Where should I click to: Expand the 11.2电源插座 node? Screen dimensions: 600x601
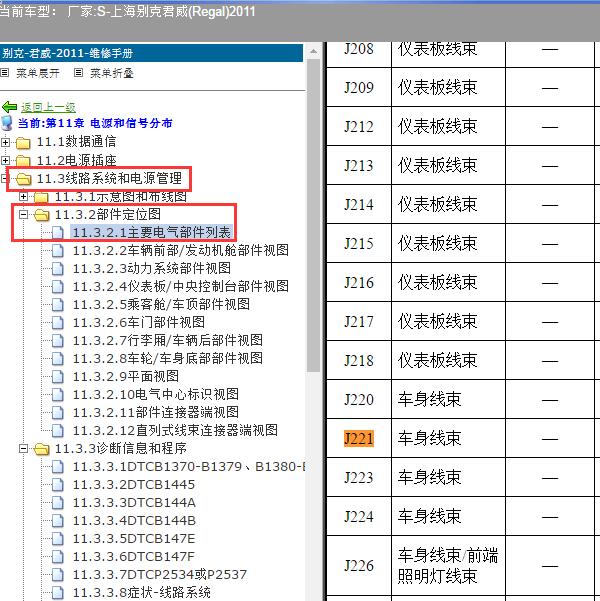(x=5, y=160)
